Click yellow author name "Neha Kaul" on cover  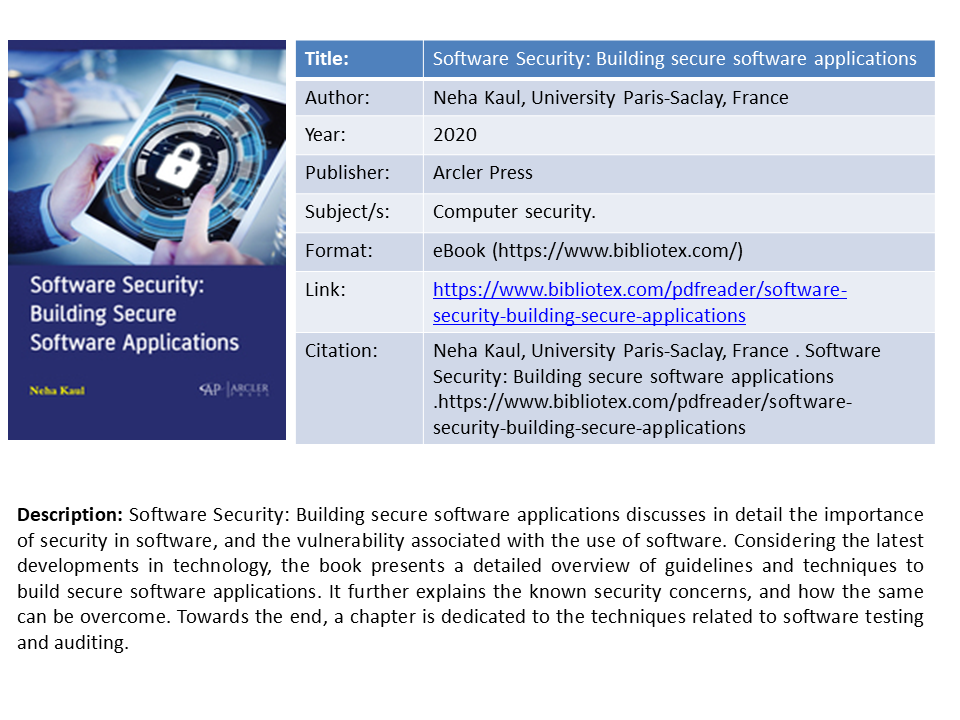(57, 391)
